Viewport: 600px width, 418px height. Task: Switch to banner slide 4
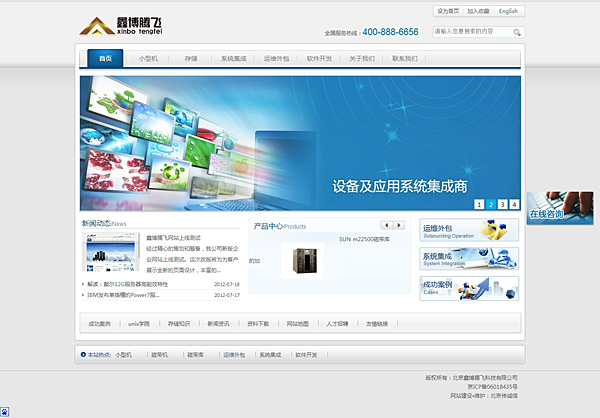pos(515,204)
